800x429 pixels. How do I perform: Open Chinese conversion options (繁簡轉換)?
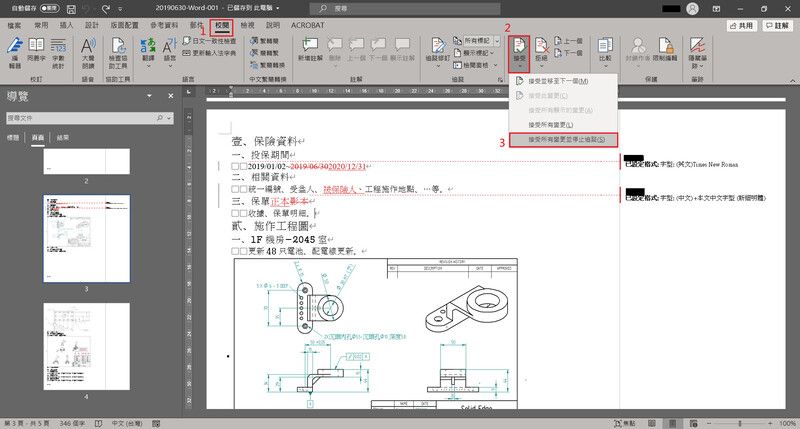coord(268,65)
